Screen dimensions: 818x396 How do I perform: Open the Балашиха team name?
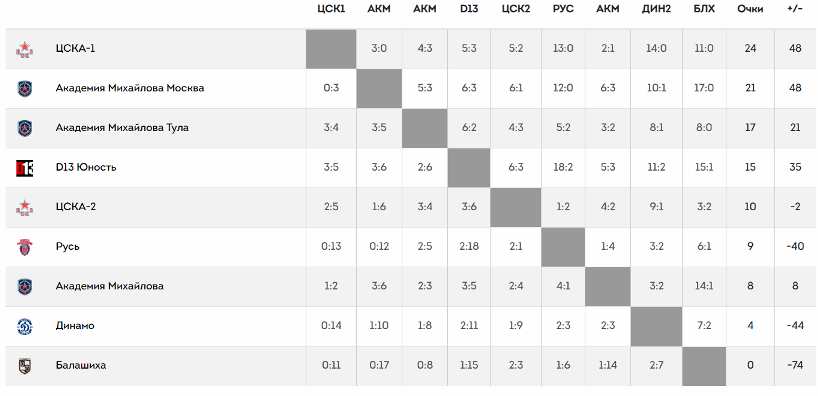click(81, 366)
